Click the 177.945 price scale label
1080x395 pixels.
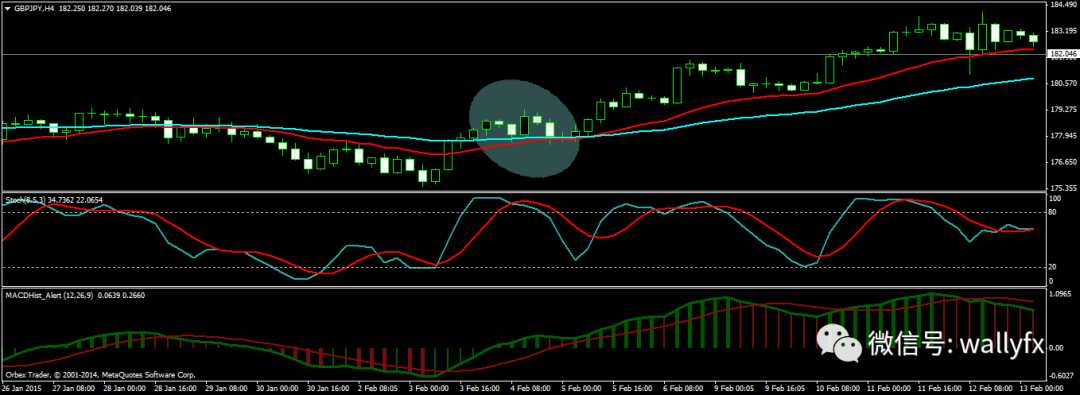[x=1062, y=136]
